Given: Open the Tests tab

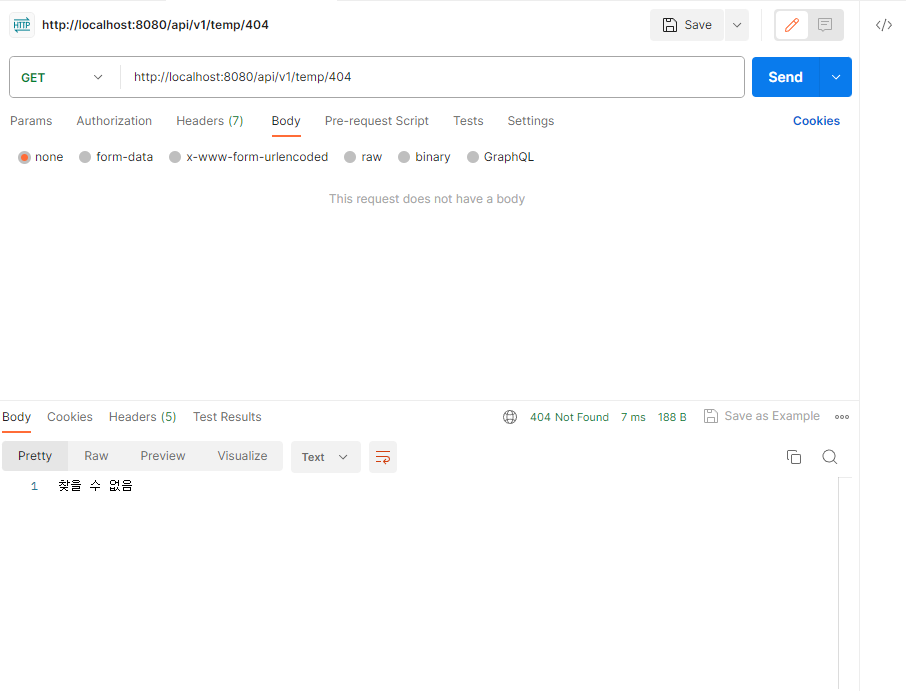Looking at the screenshot, I should [468, 121].
